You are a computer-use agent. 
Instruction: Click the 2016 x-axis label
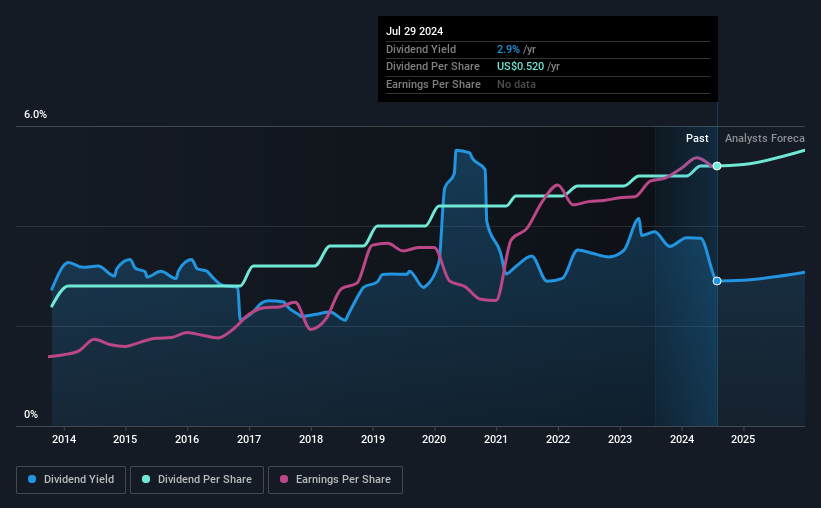pyautogui.click(x=187, y=439)
